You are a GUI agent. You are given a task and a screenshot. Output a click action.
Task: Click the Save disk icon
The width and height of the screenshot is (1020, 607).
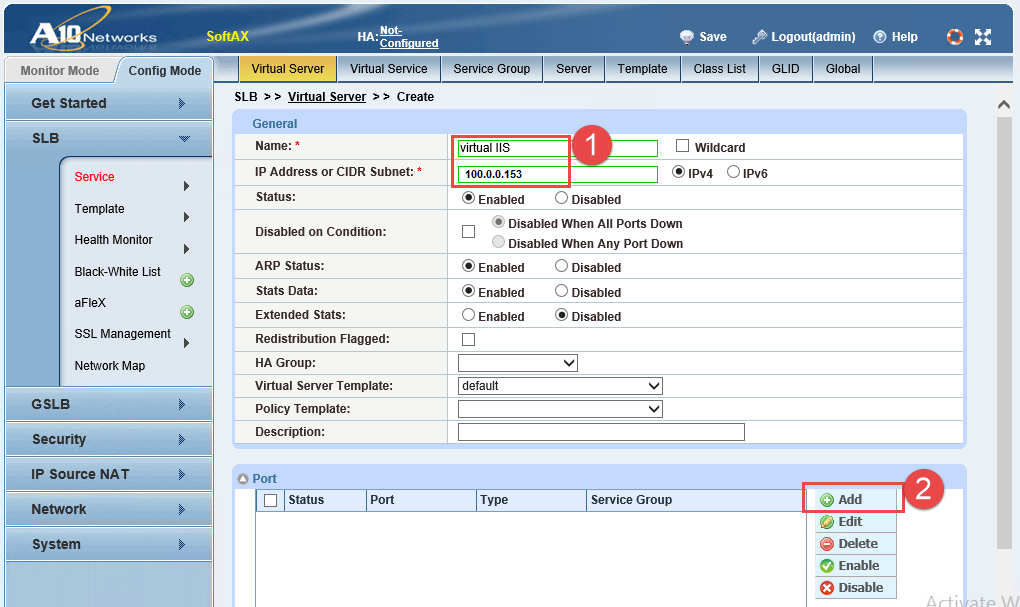[686, 37]
